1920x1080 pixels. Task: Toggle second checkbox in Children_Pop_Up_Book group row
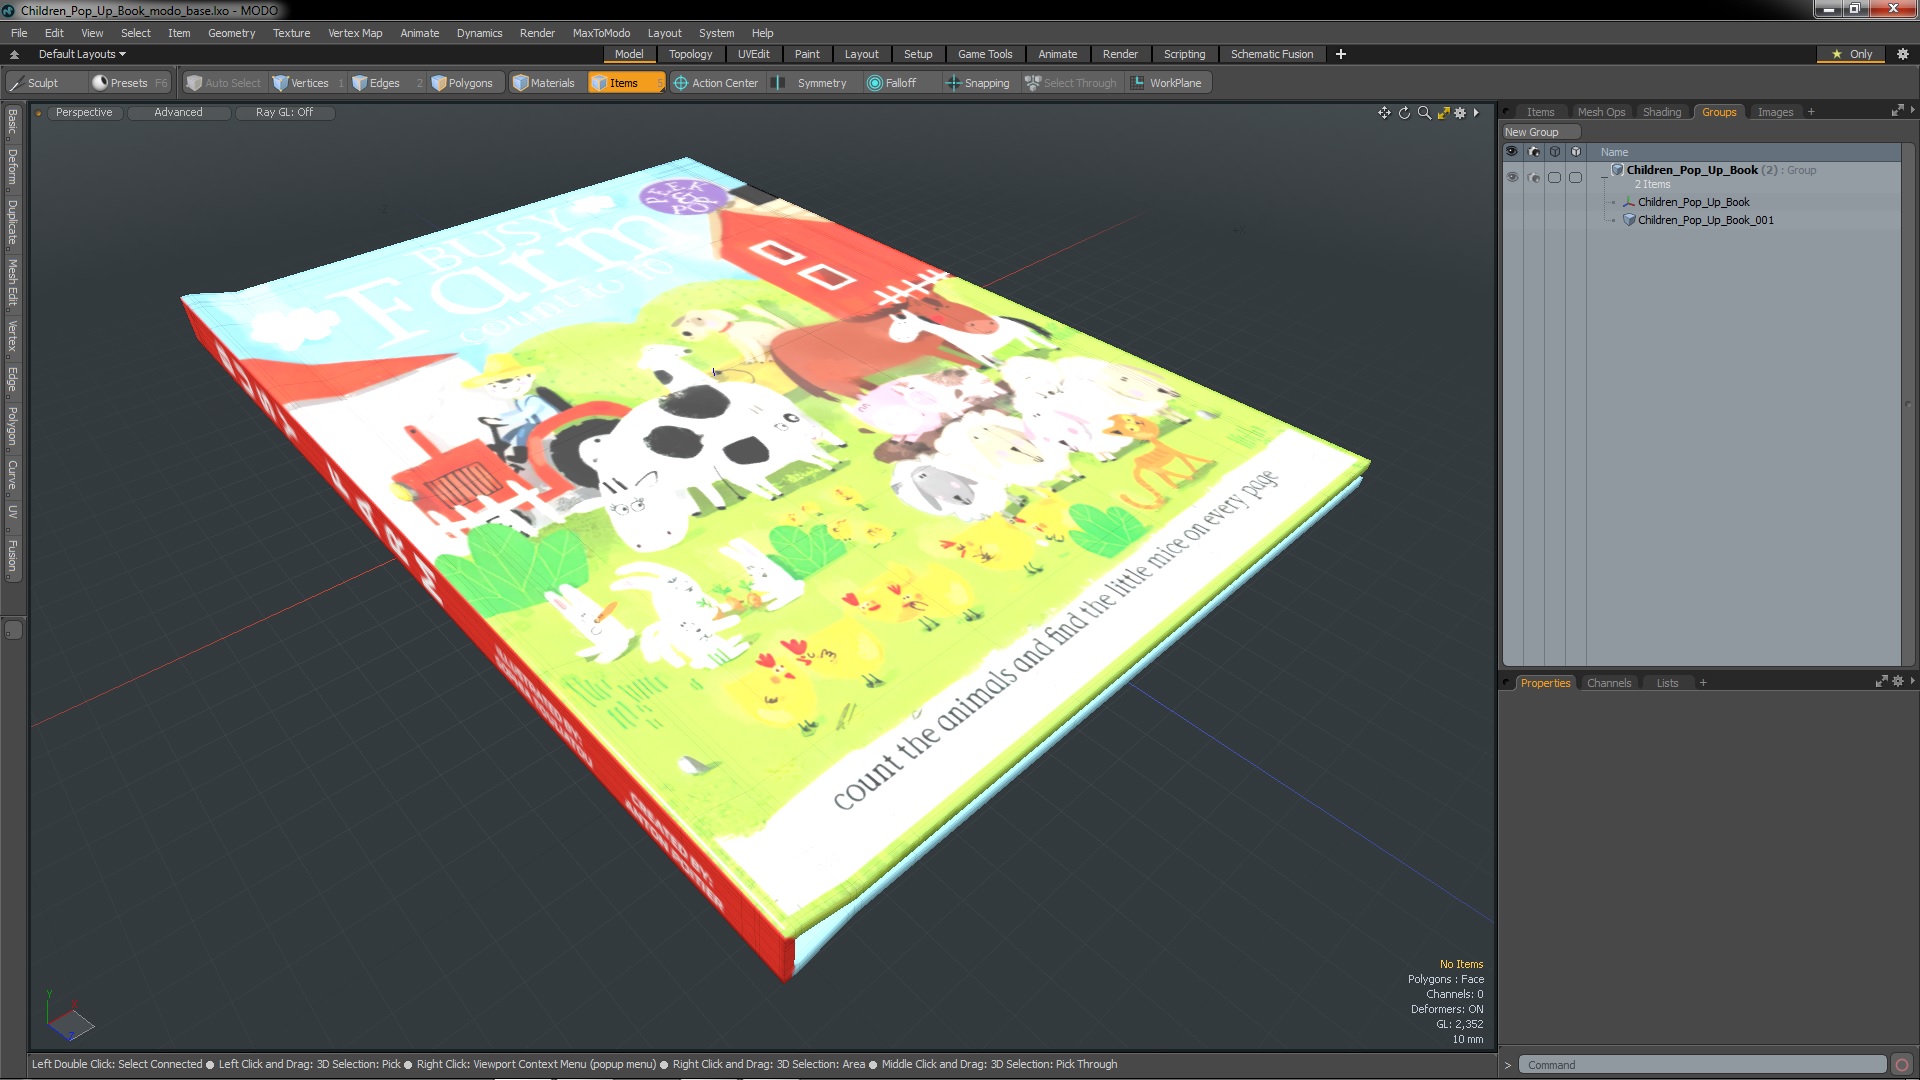coord(1576,177)
